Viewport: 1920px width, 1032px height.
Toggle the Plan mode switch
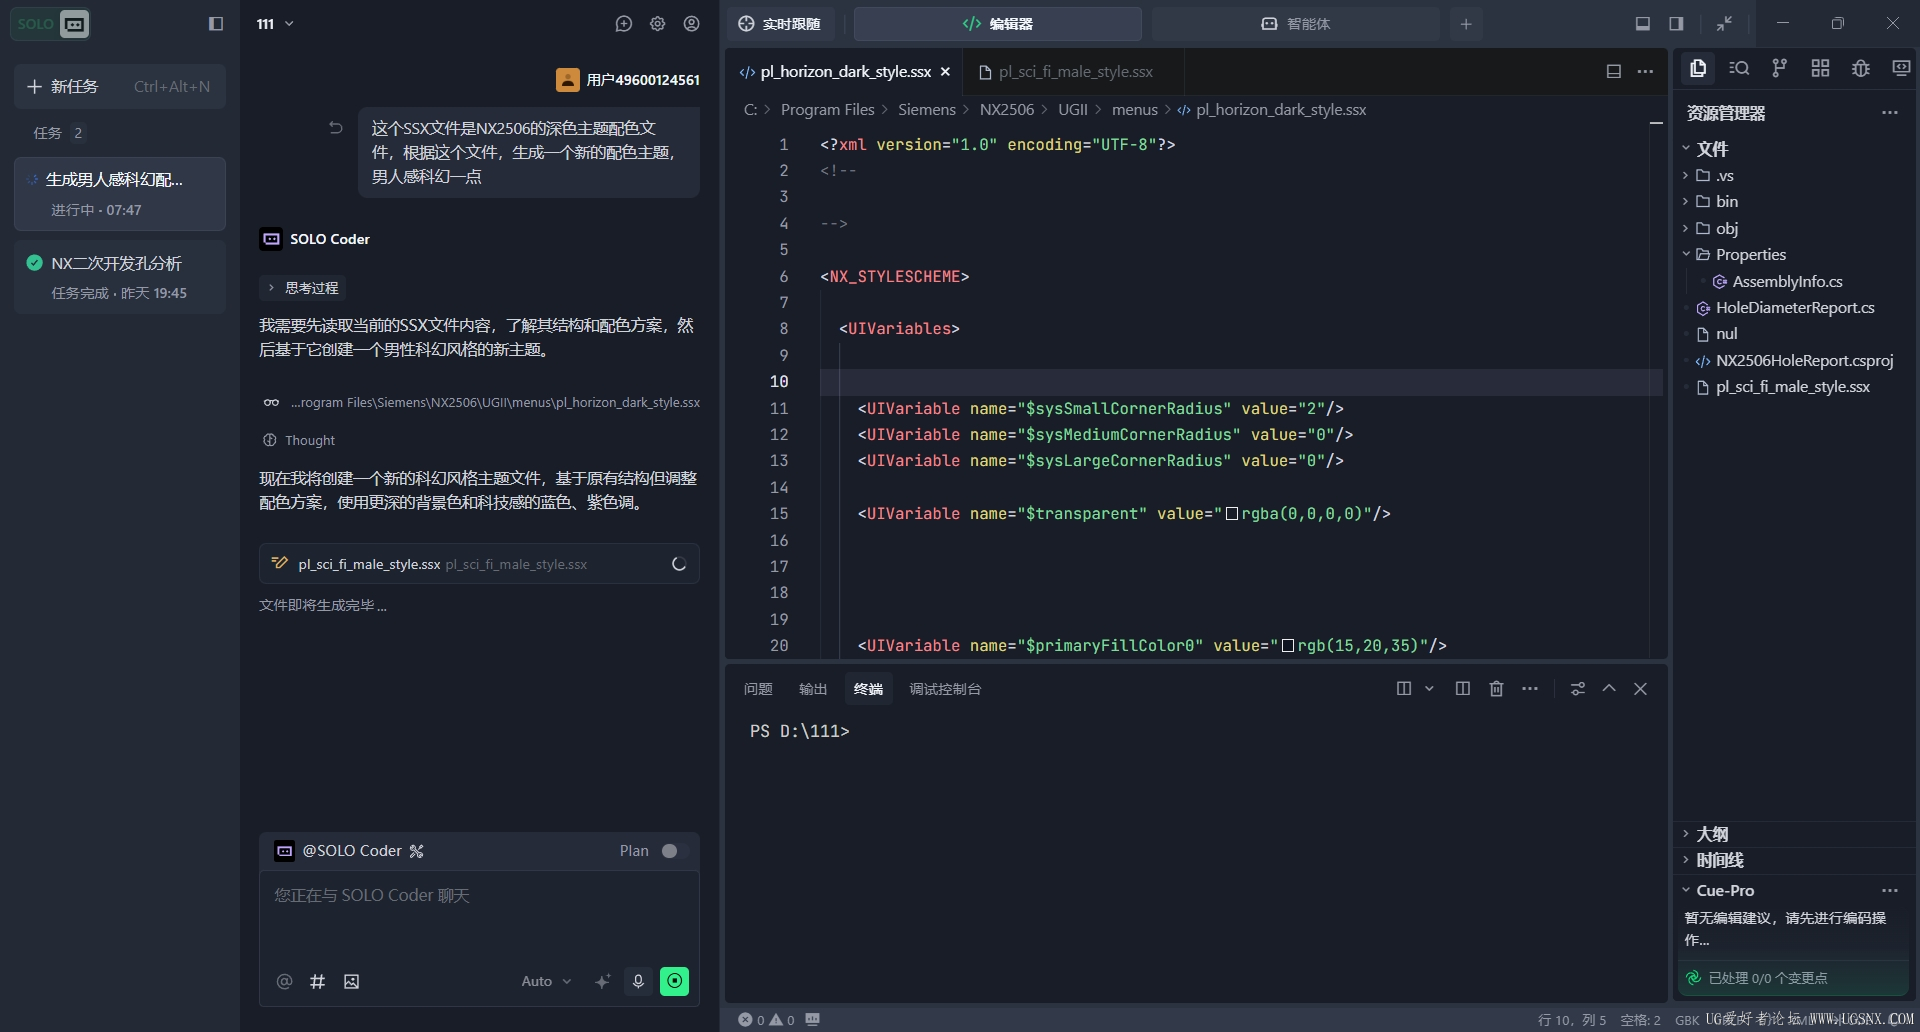tap(673, 851)
